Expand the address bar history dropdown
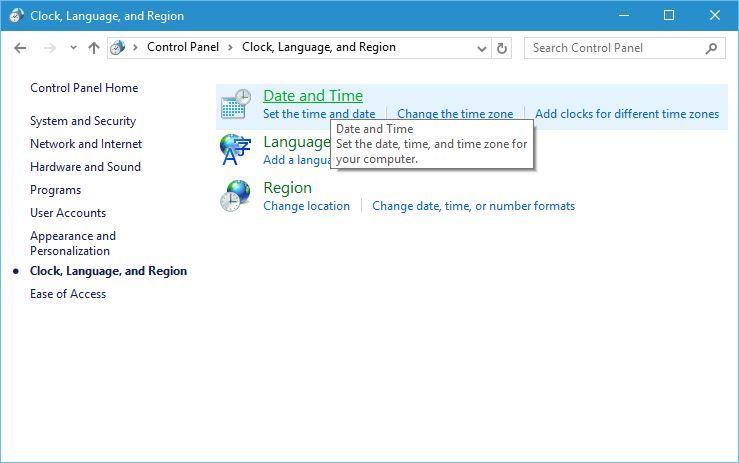739x463 pixels. click(x=482, y=49)
